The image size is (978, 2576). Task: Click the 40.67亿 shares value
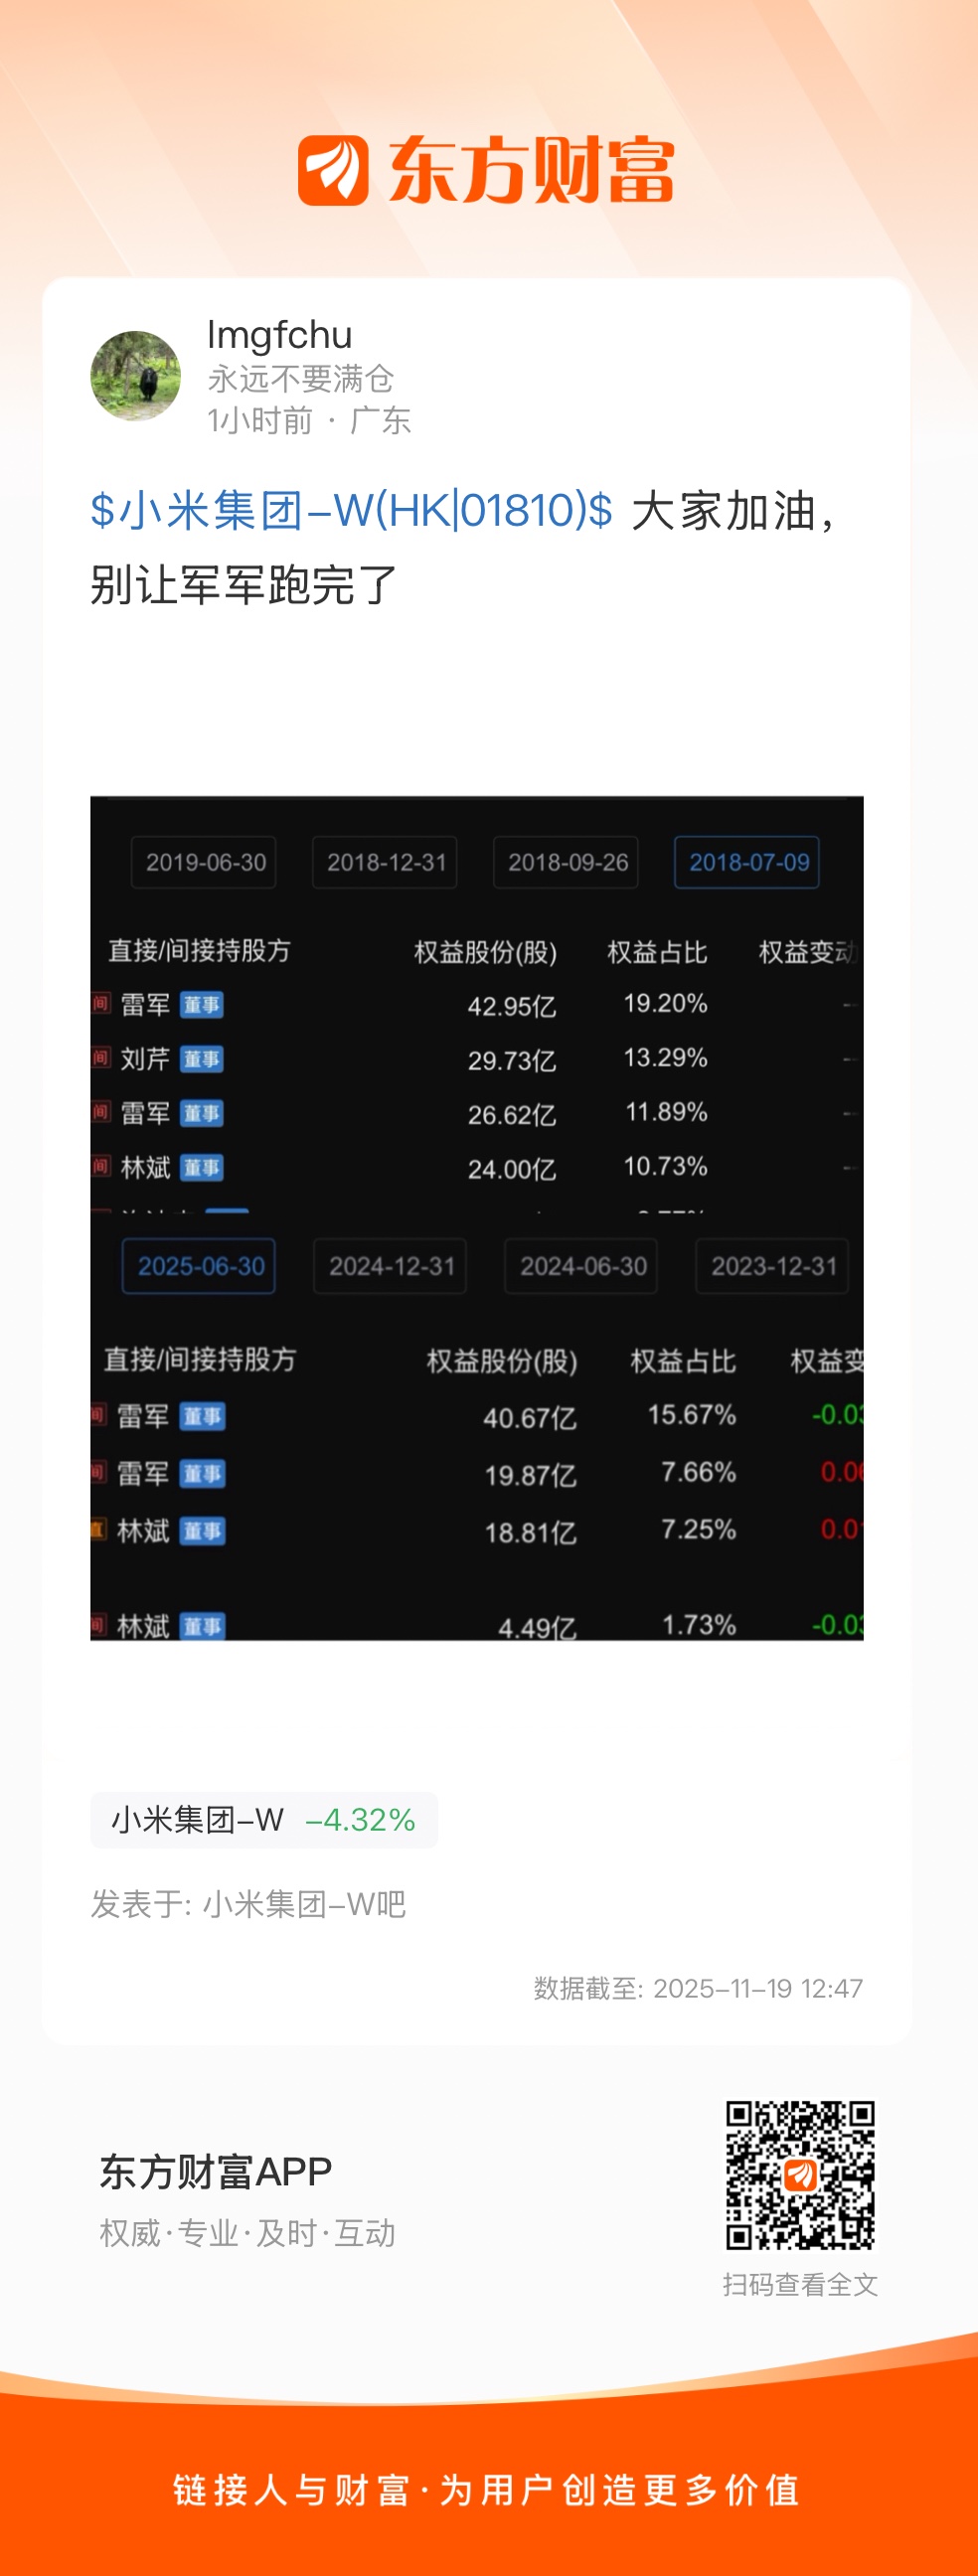pyautogui.click(x=530, y=1418)
